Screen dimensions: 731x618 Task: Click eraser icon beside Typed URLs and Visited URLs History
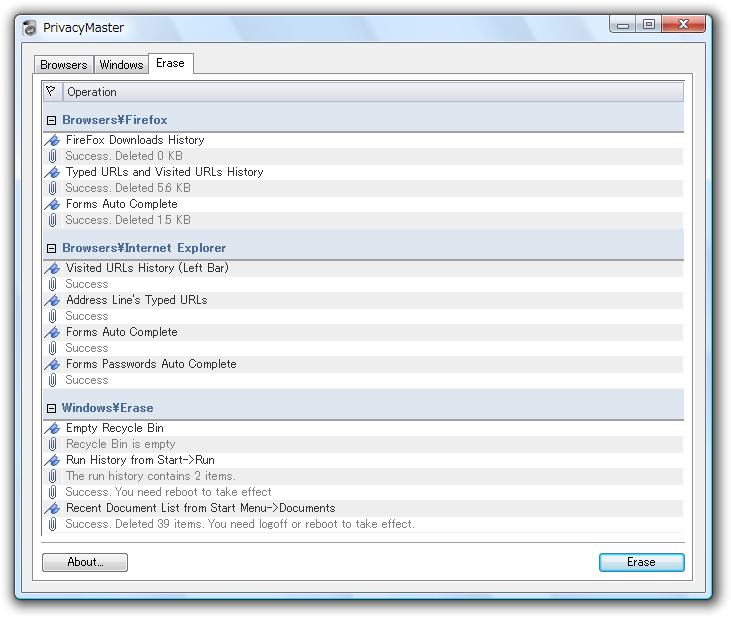tap(53, 172)
